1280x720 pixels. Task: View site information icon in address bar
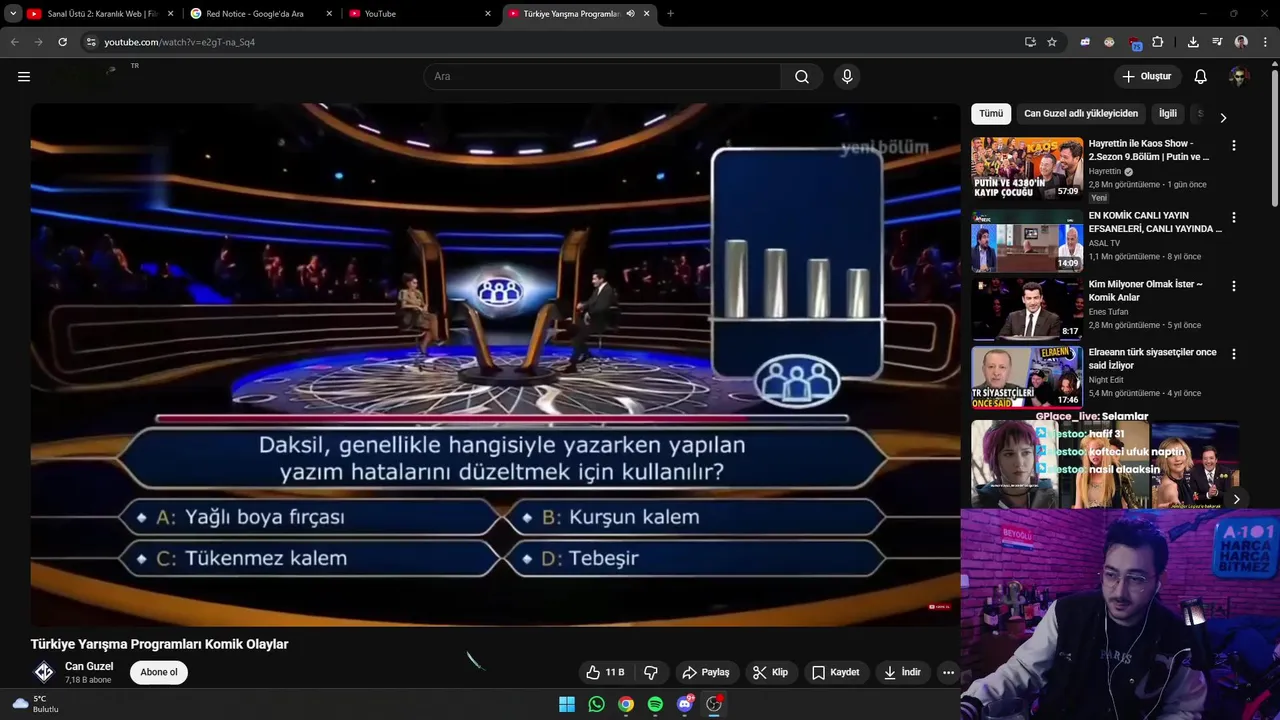pyautogui.click(x=90, y=42)
